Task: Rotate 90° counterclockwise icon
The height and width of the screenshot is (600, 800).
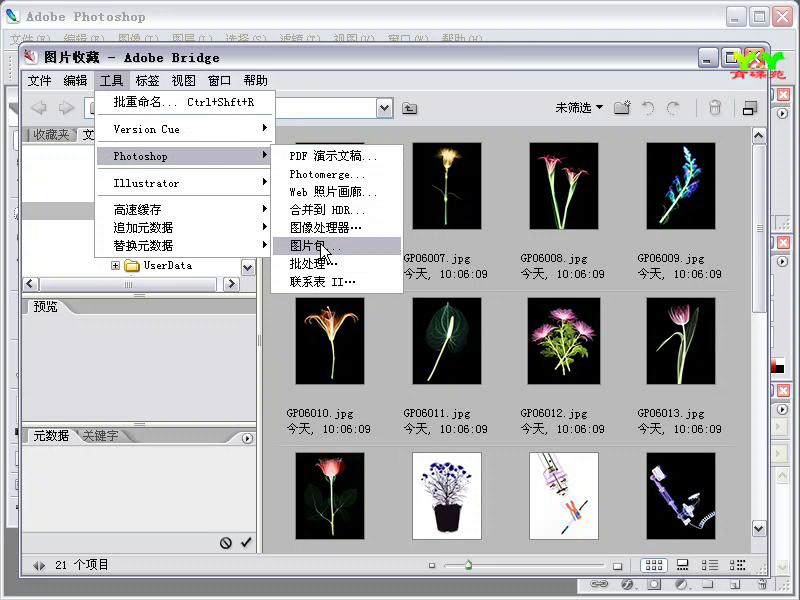Action: (648, 108)
